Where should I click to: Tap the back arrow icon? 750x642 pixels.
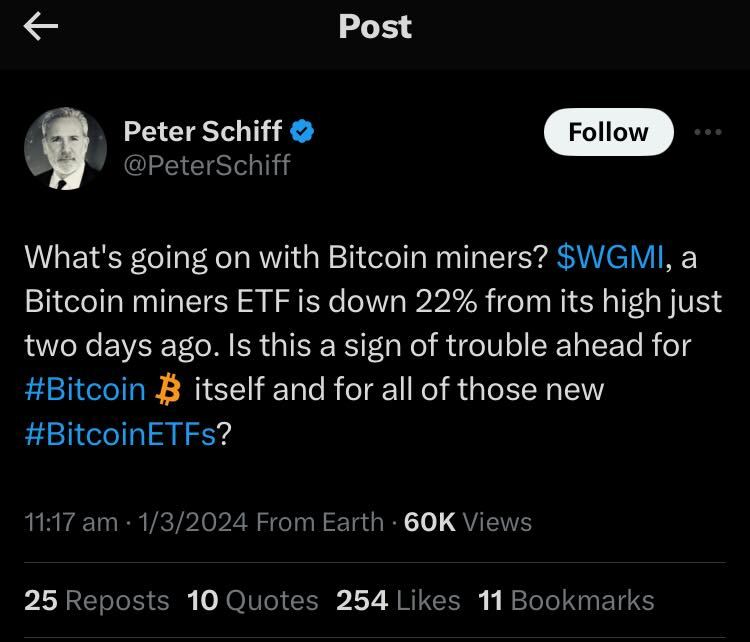(42, 28)
